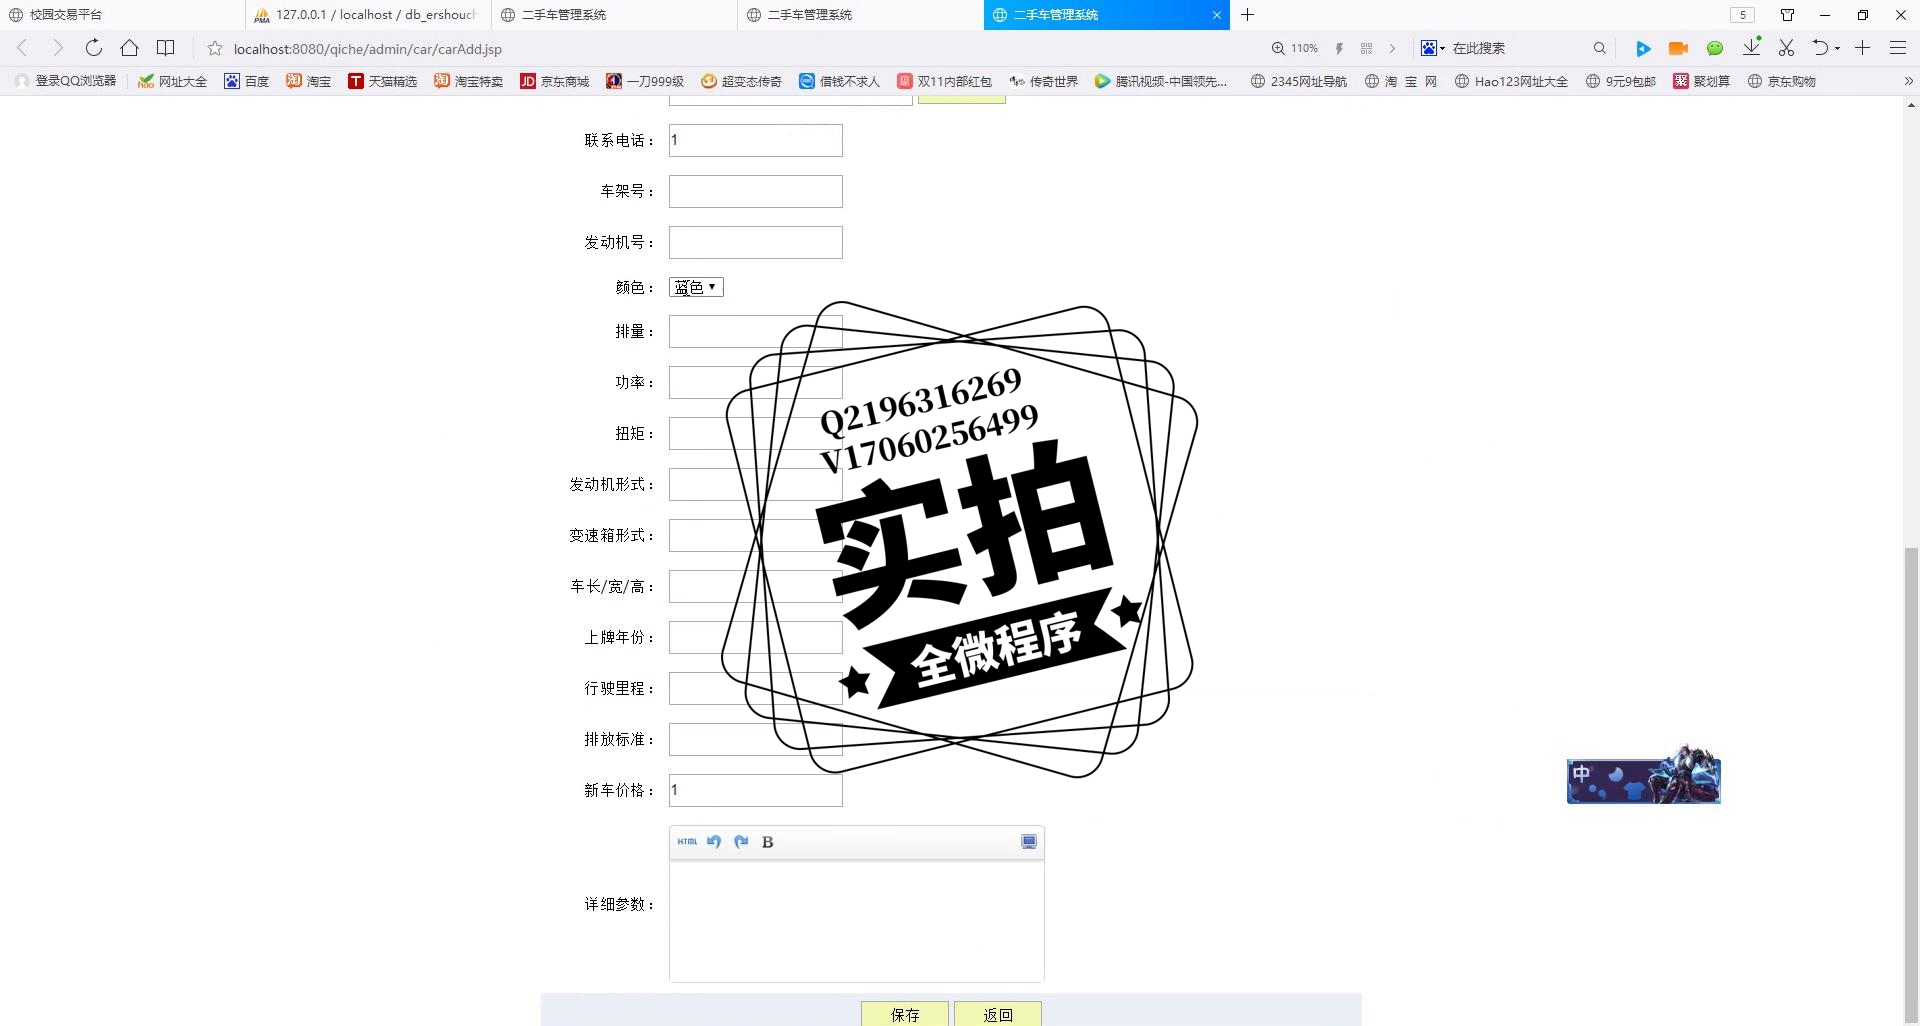Open 2345网址导航 bookmark

pyautogui.click(x=1298, y=81)
